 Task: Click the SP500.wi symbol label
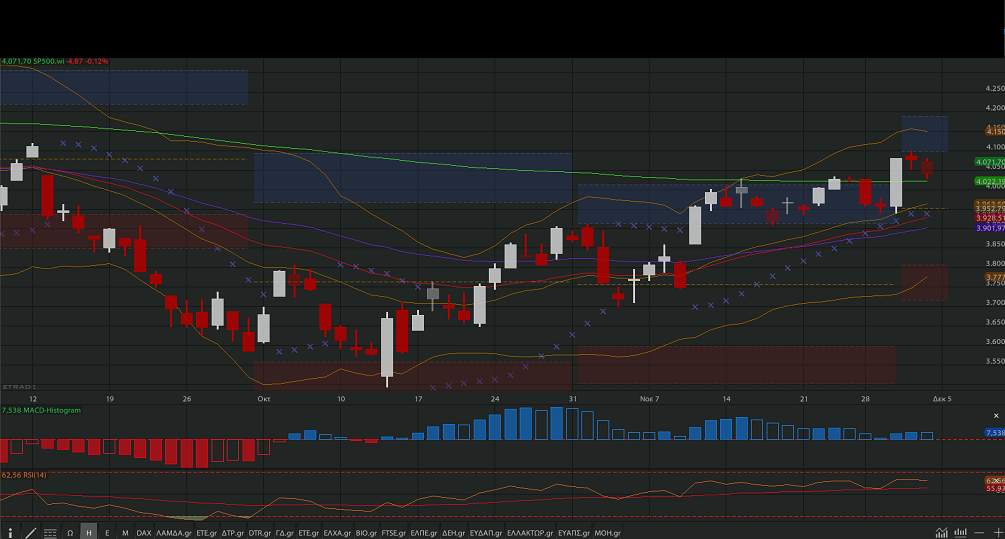[48, 62]
